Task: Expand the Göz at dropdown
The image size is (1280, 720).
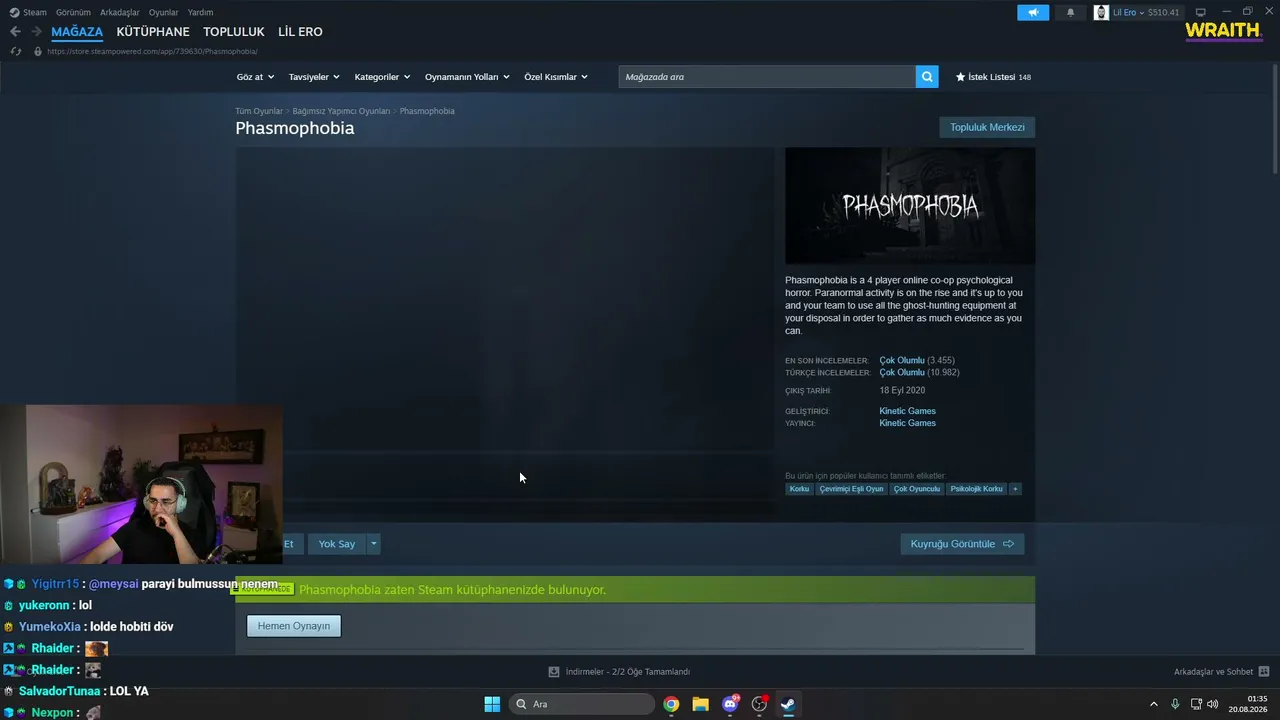Action: [x=255, y=77]
